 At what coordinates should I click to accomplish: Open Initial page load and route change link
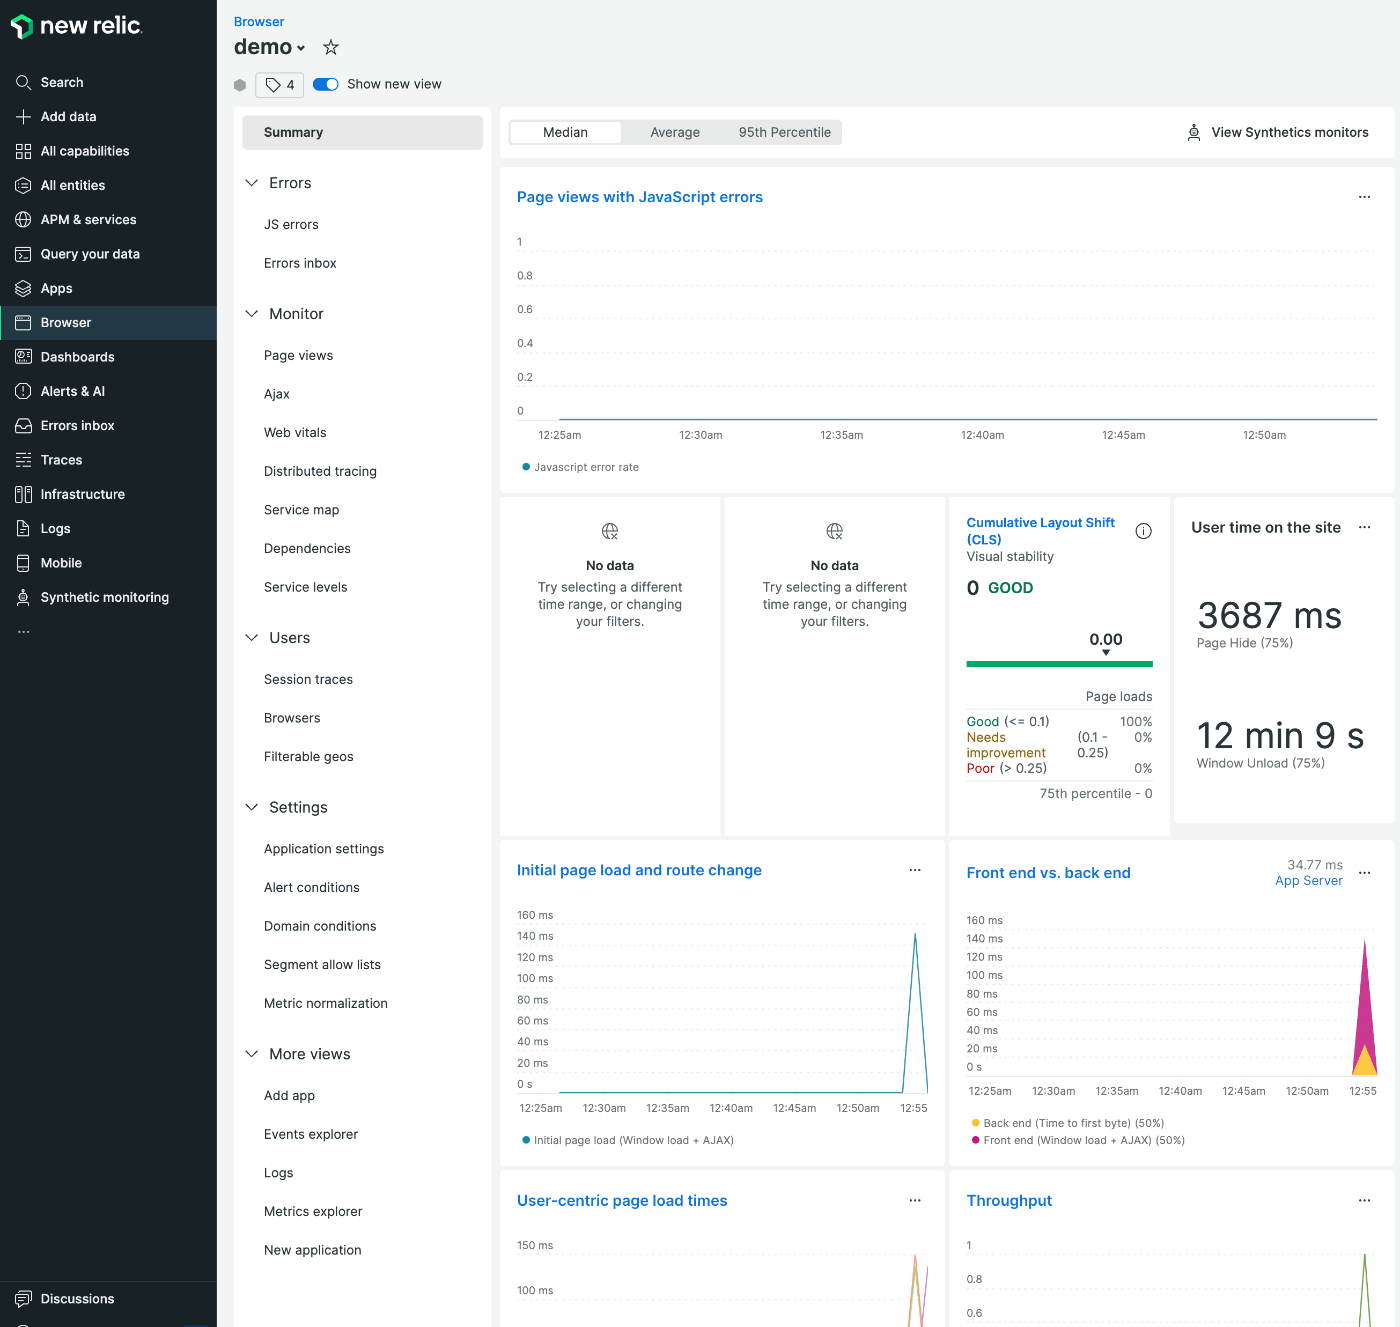[639, 870]
